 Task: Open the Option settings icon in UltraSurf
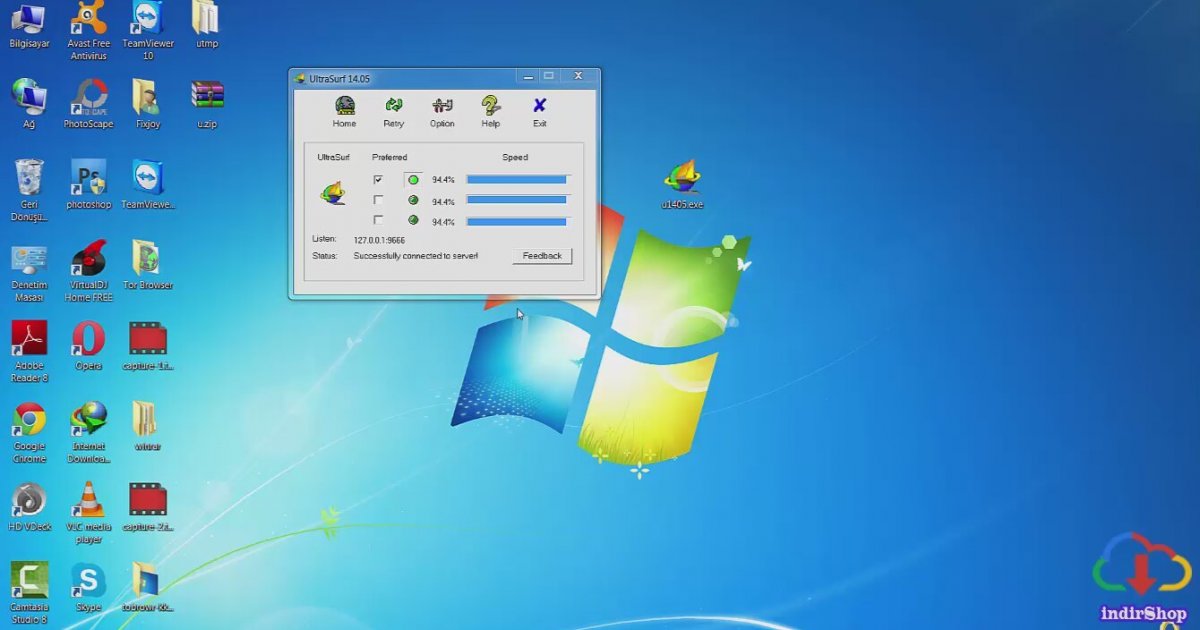442,106
